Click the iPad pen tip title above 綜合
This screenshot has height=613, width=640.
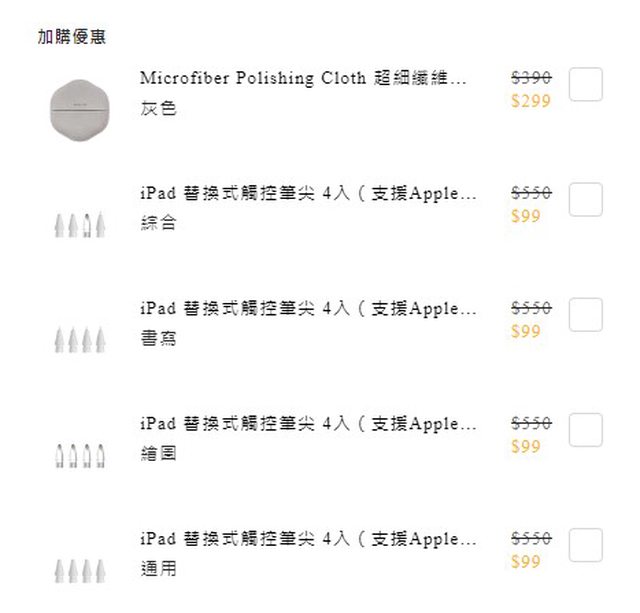click(308, 194)
